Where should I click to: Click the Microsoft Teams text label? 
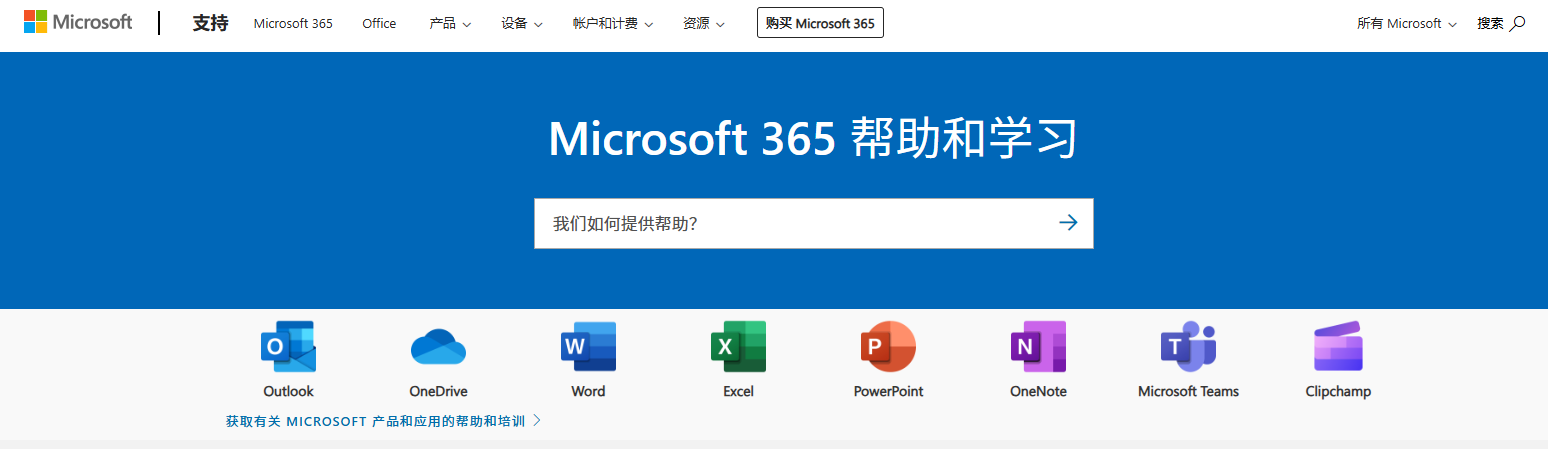1188,391
